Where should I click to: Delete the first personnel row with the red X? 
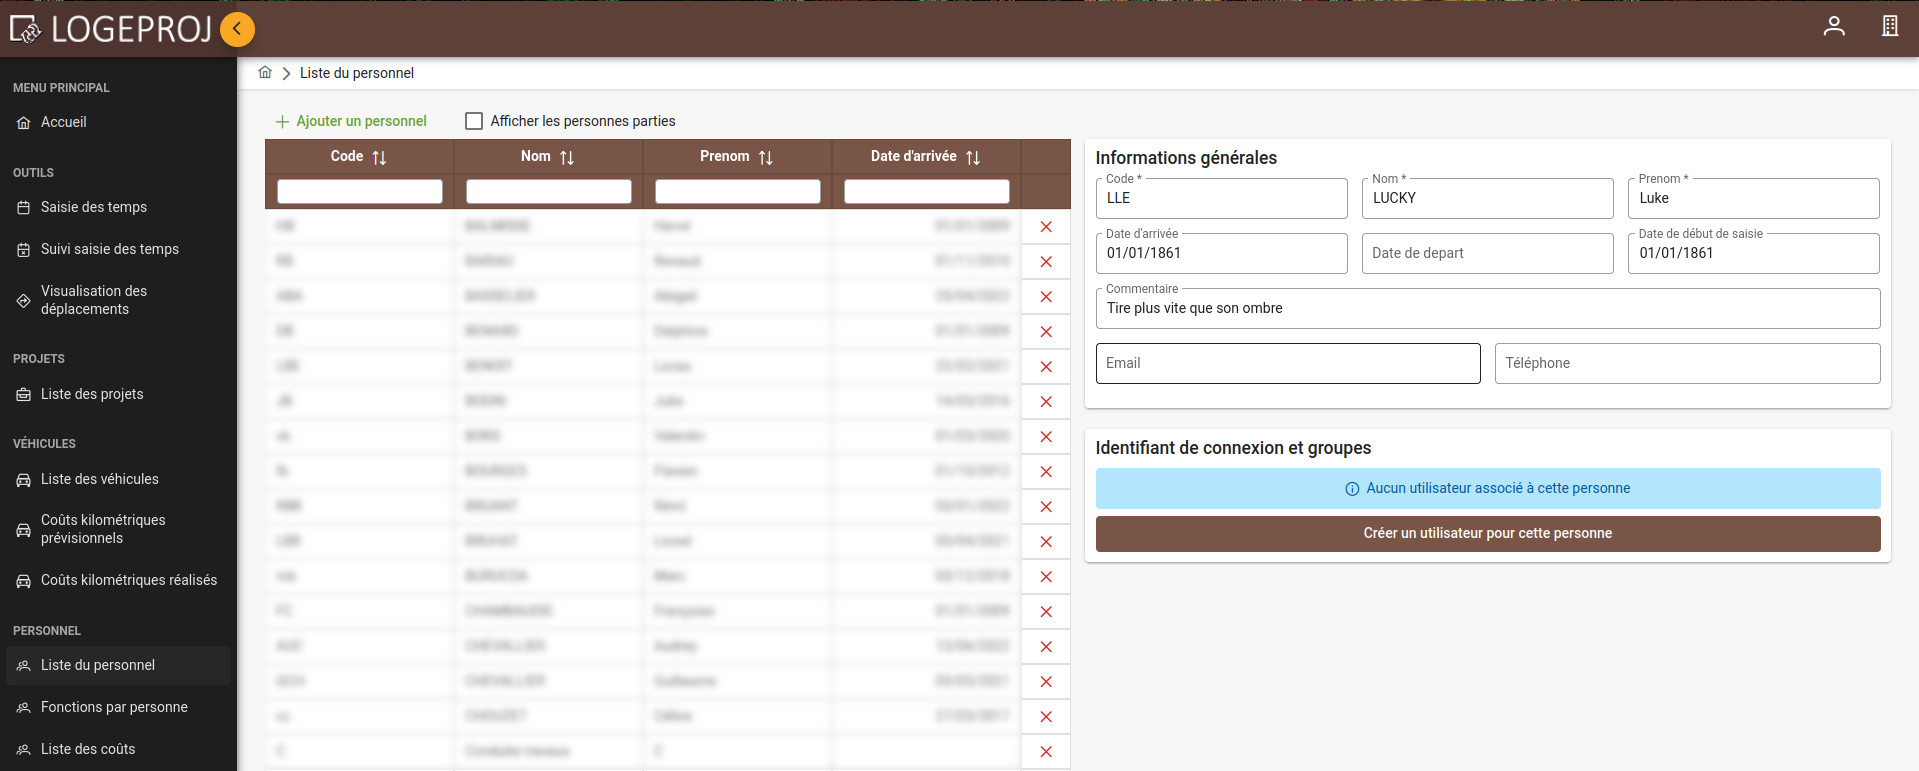click(1045, 227)
